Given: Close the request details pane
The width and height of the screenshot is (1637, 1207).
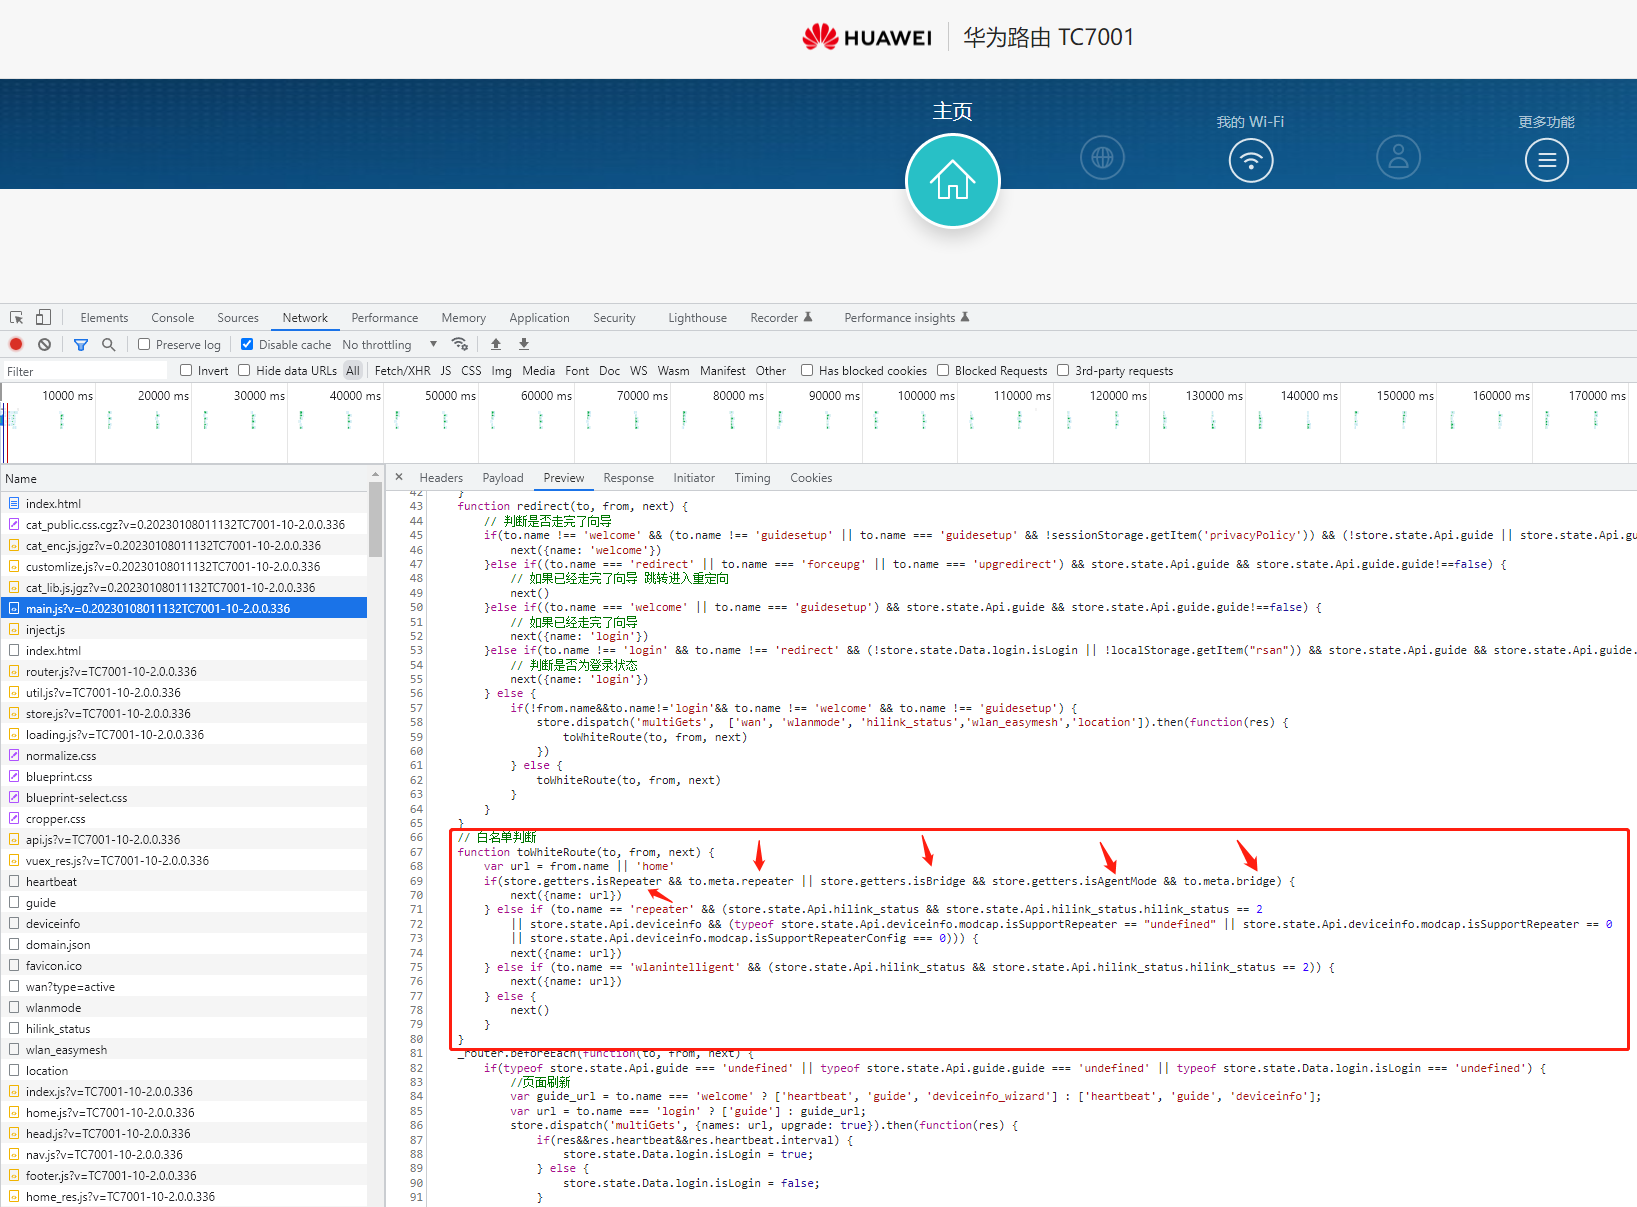Looking at the screenshot, I should (399, 477).
